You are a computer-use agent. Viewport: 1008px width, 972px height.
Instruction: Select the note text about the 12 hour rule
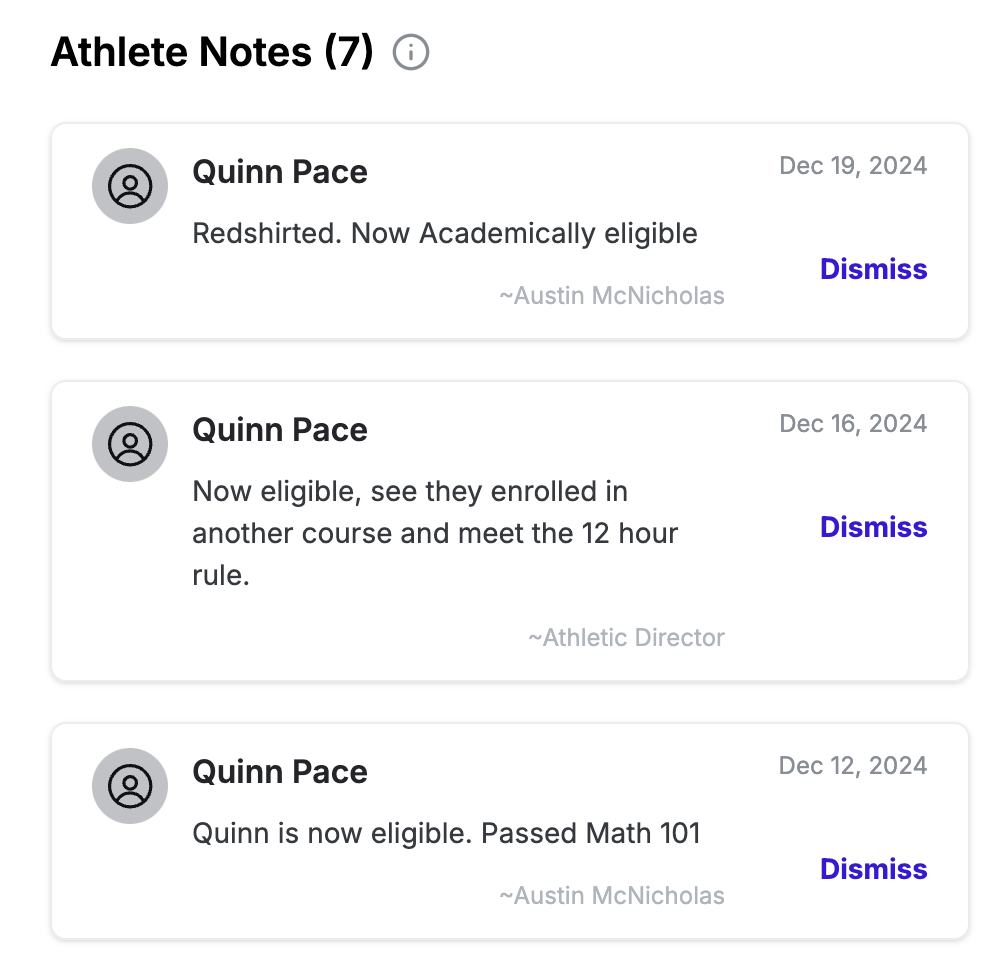tap(435, 533)
